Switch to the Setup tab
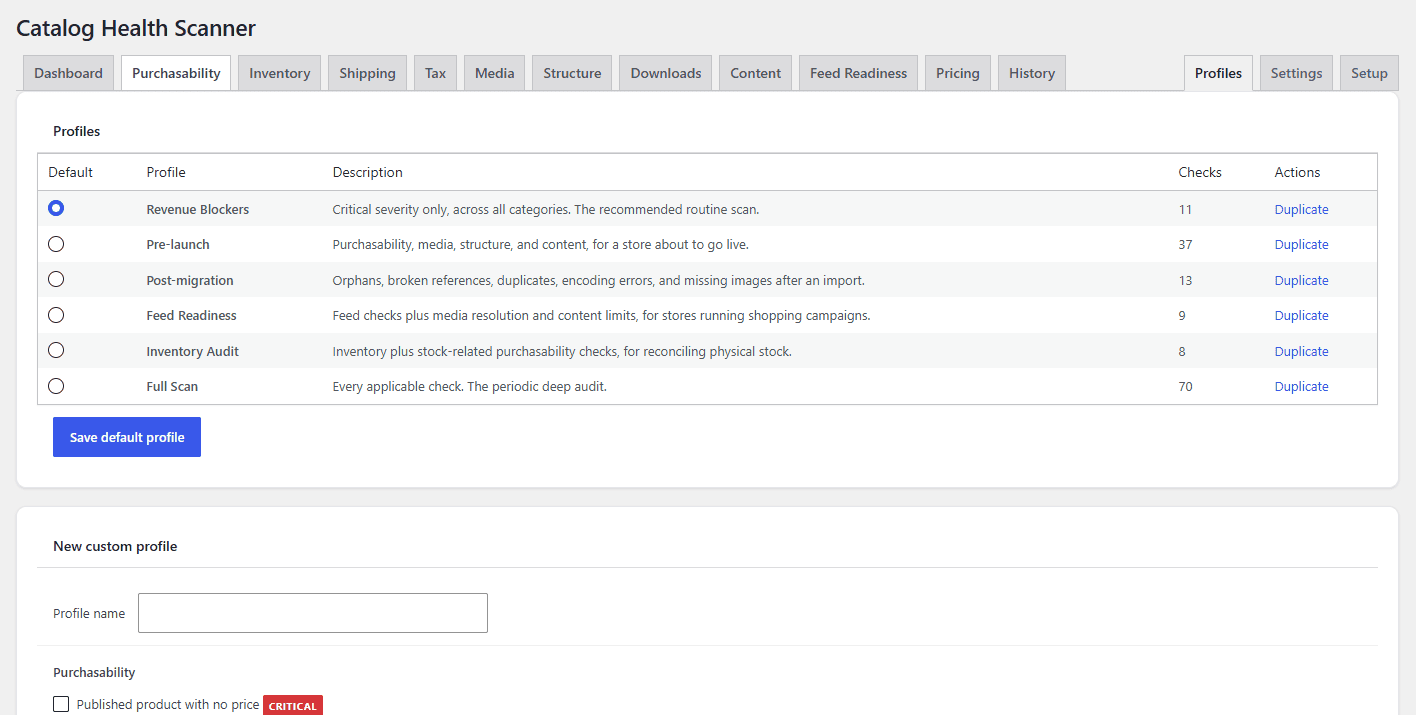Screen dimensions: 1416x715 click(x=1369, y=73)
